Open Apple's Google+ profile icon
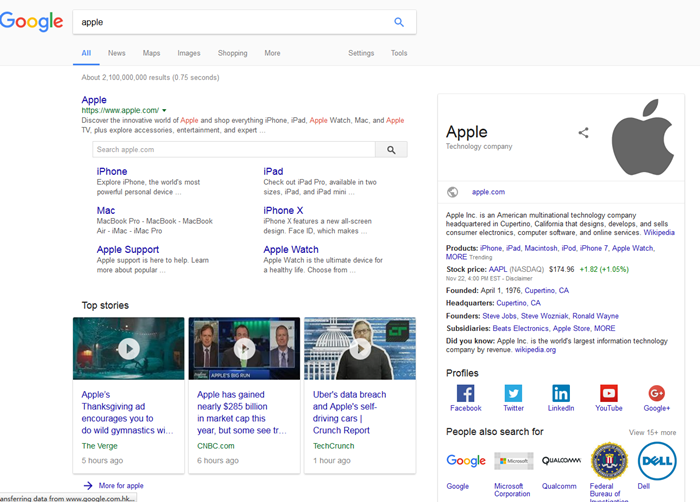700x502 pixels. tap(657, 394)
